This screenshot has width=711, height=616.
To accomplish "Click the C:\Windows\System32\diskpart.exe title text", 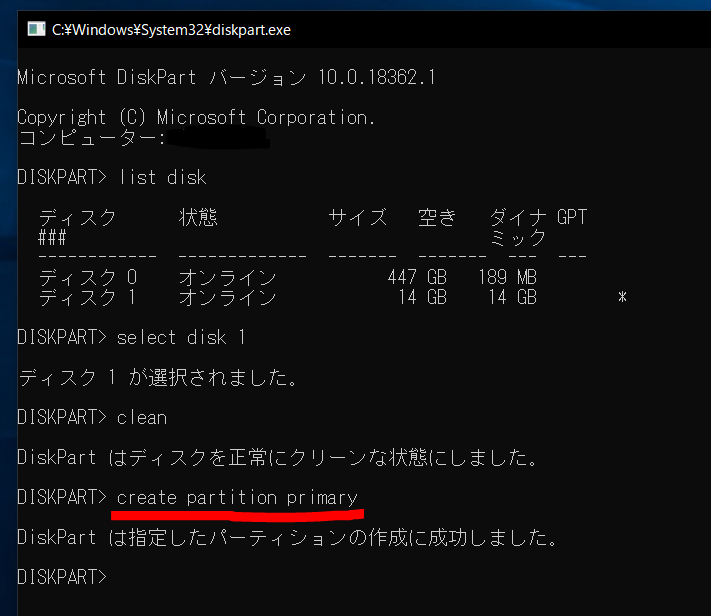I will click(x=171, y=29).
